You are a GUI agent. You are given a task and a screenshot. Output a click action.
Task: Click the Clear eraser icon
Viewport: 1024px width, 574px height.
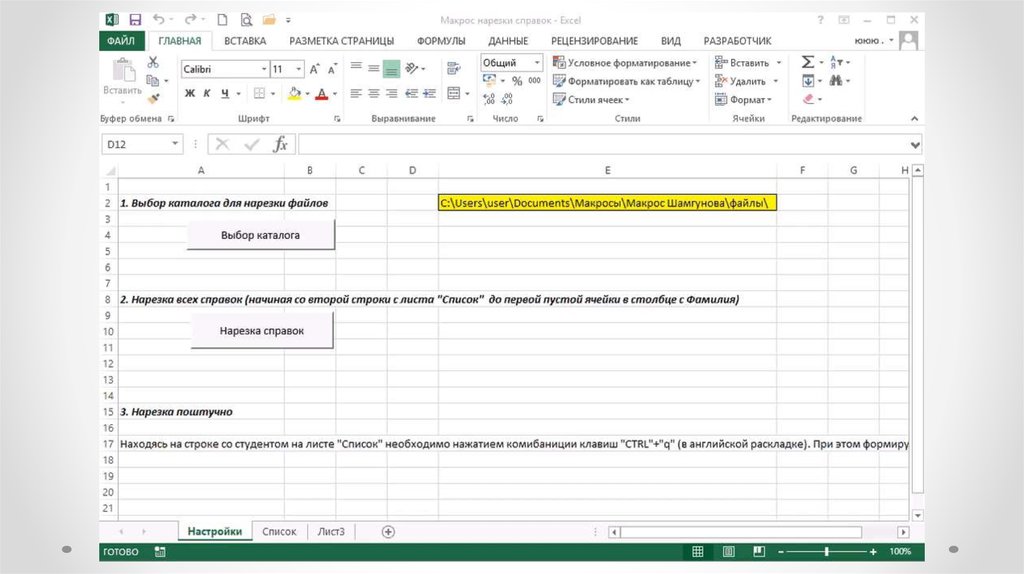(807, 100)
